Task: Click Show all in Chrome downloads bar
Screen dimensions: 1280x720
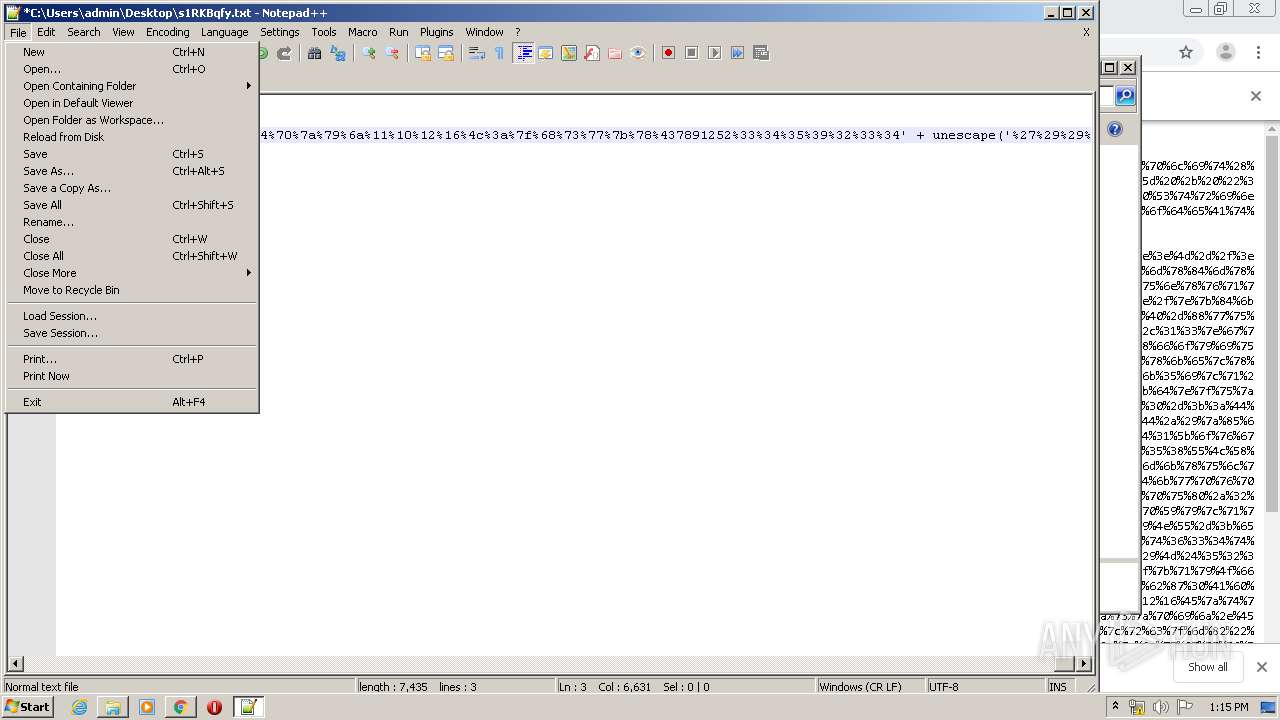Action: pyautogui.click(x=1207, y=667)
